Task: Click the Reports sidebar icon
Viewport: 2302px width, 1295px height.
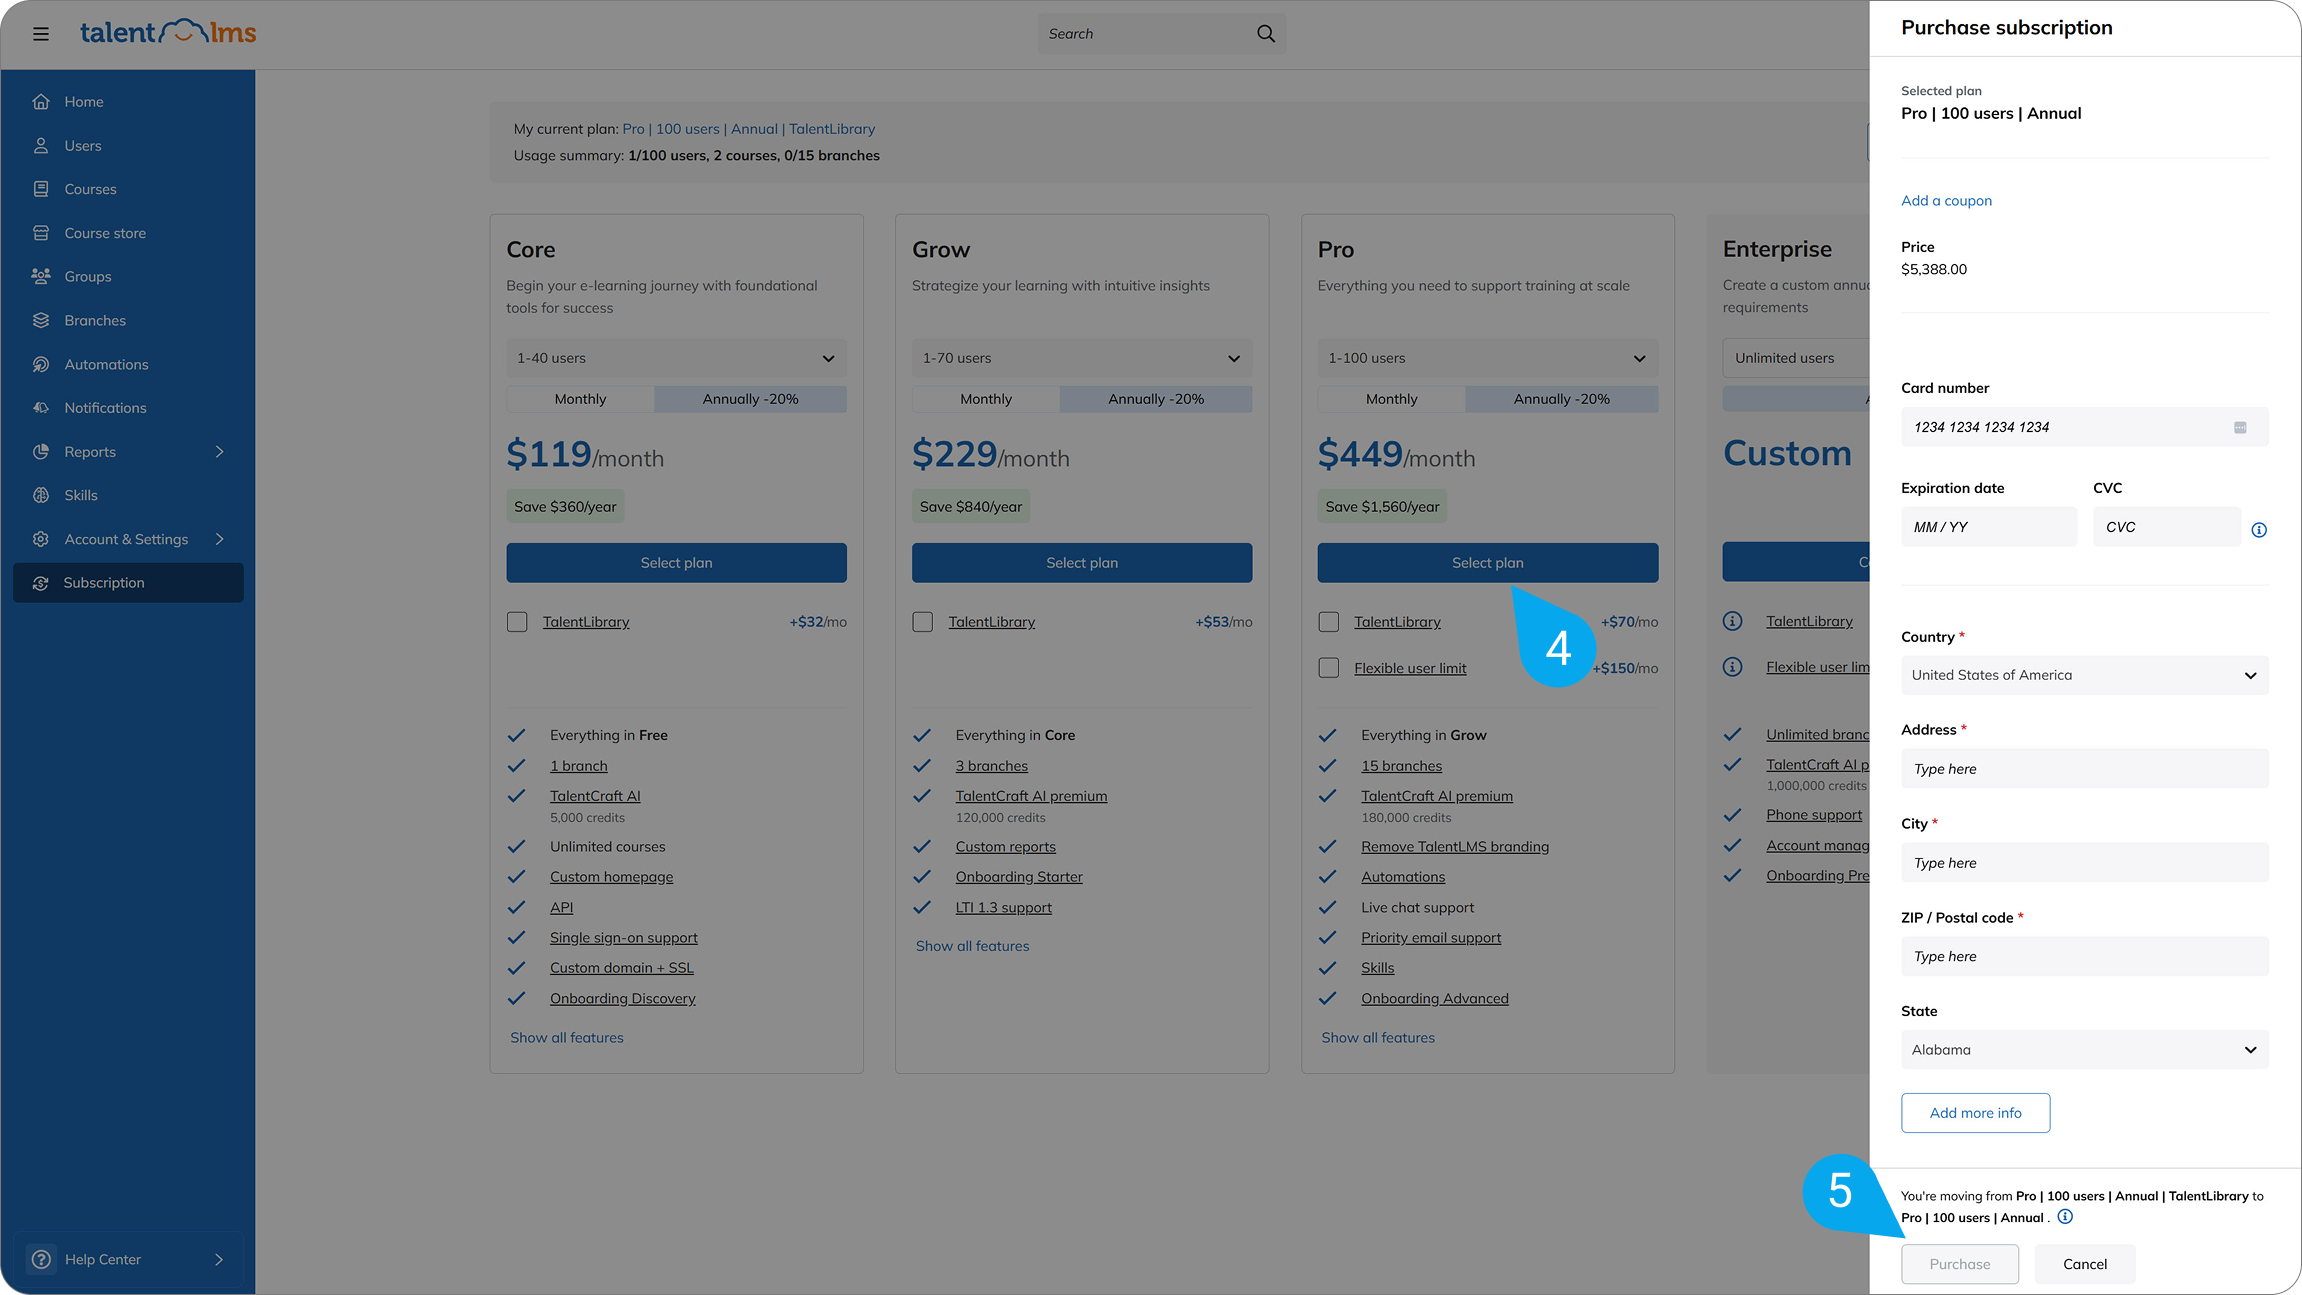Action: pyautogui.click(x=41, y=452)
